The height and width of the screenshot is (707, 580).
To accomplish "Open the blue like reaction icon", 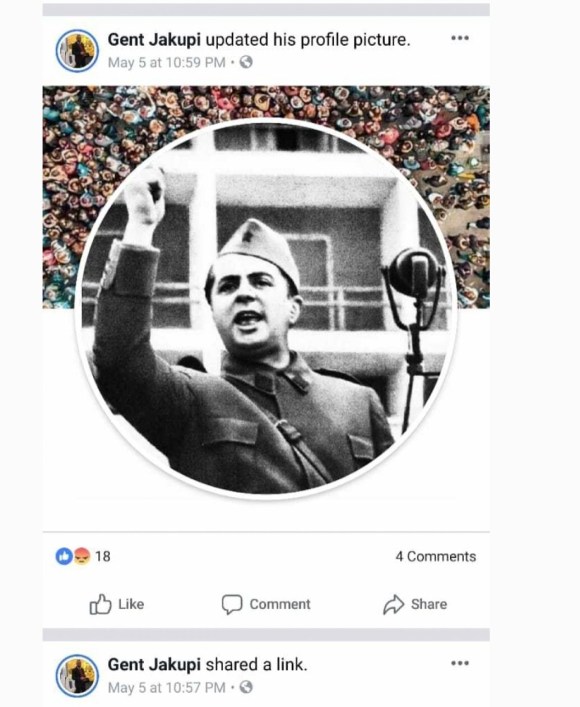I will click(x=64, y=556).
